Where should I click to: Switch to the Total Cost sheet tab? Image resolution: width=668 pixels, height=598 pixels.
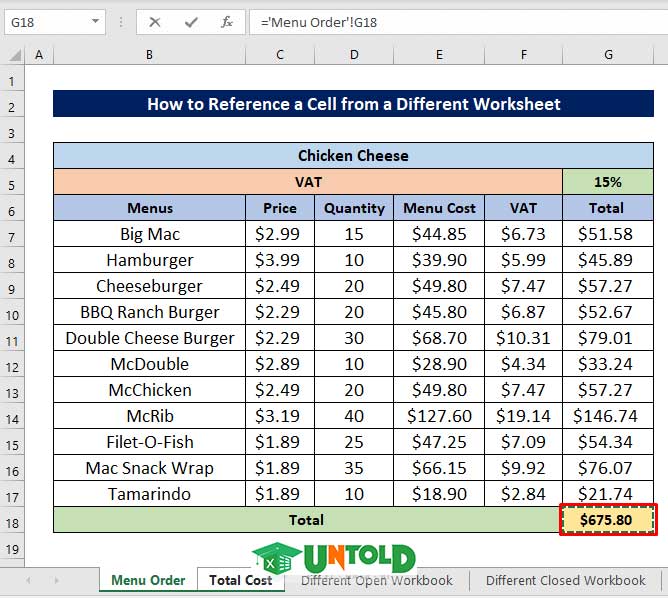pyautogui.click(x=241, y=580)
